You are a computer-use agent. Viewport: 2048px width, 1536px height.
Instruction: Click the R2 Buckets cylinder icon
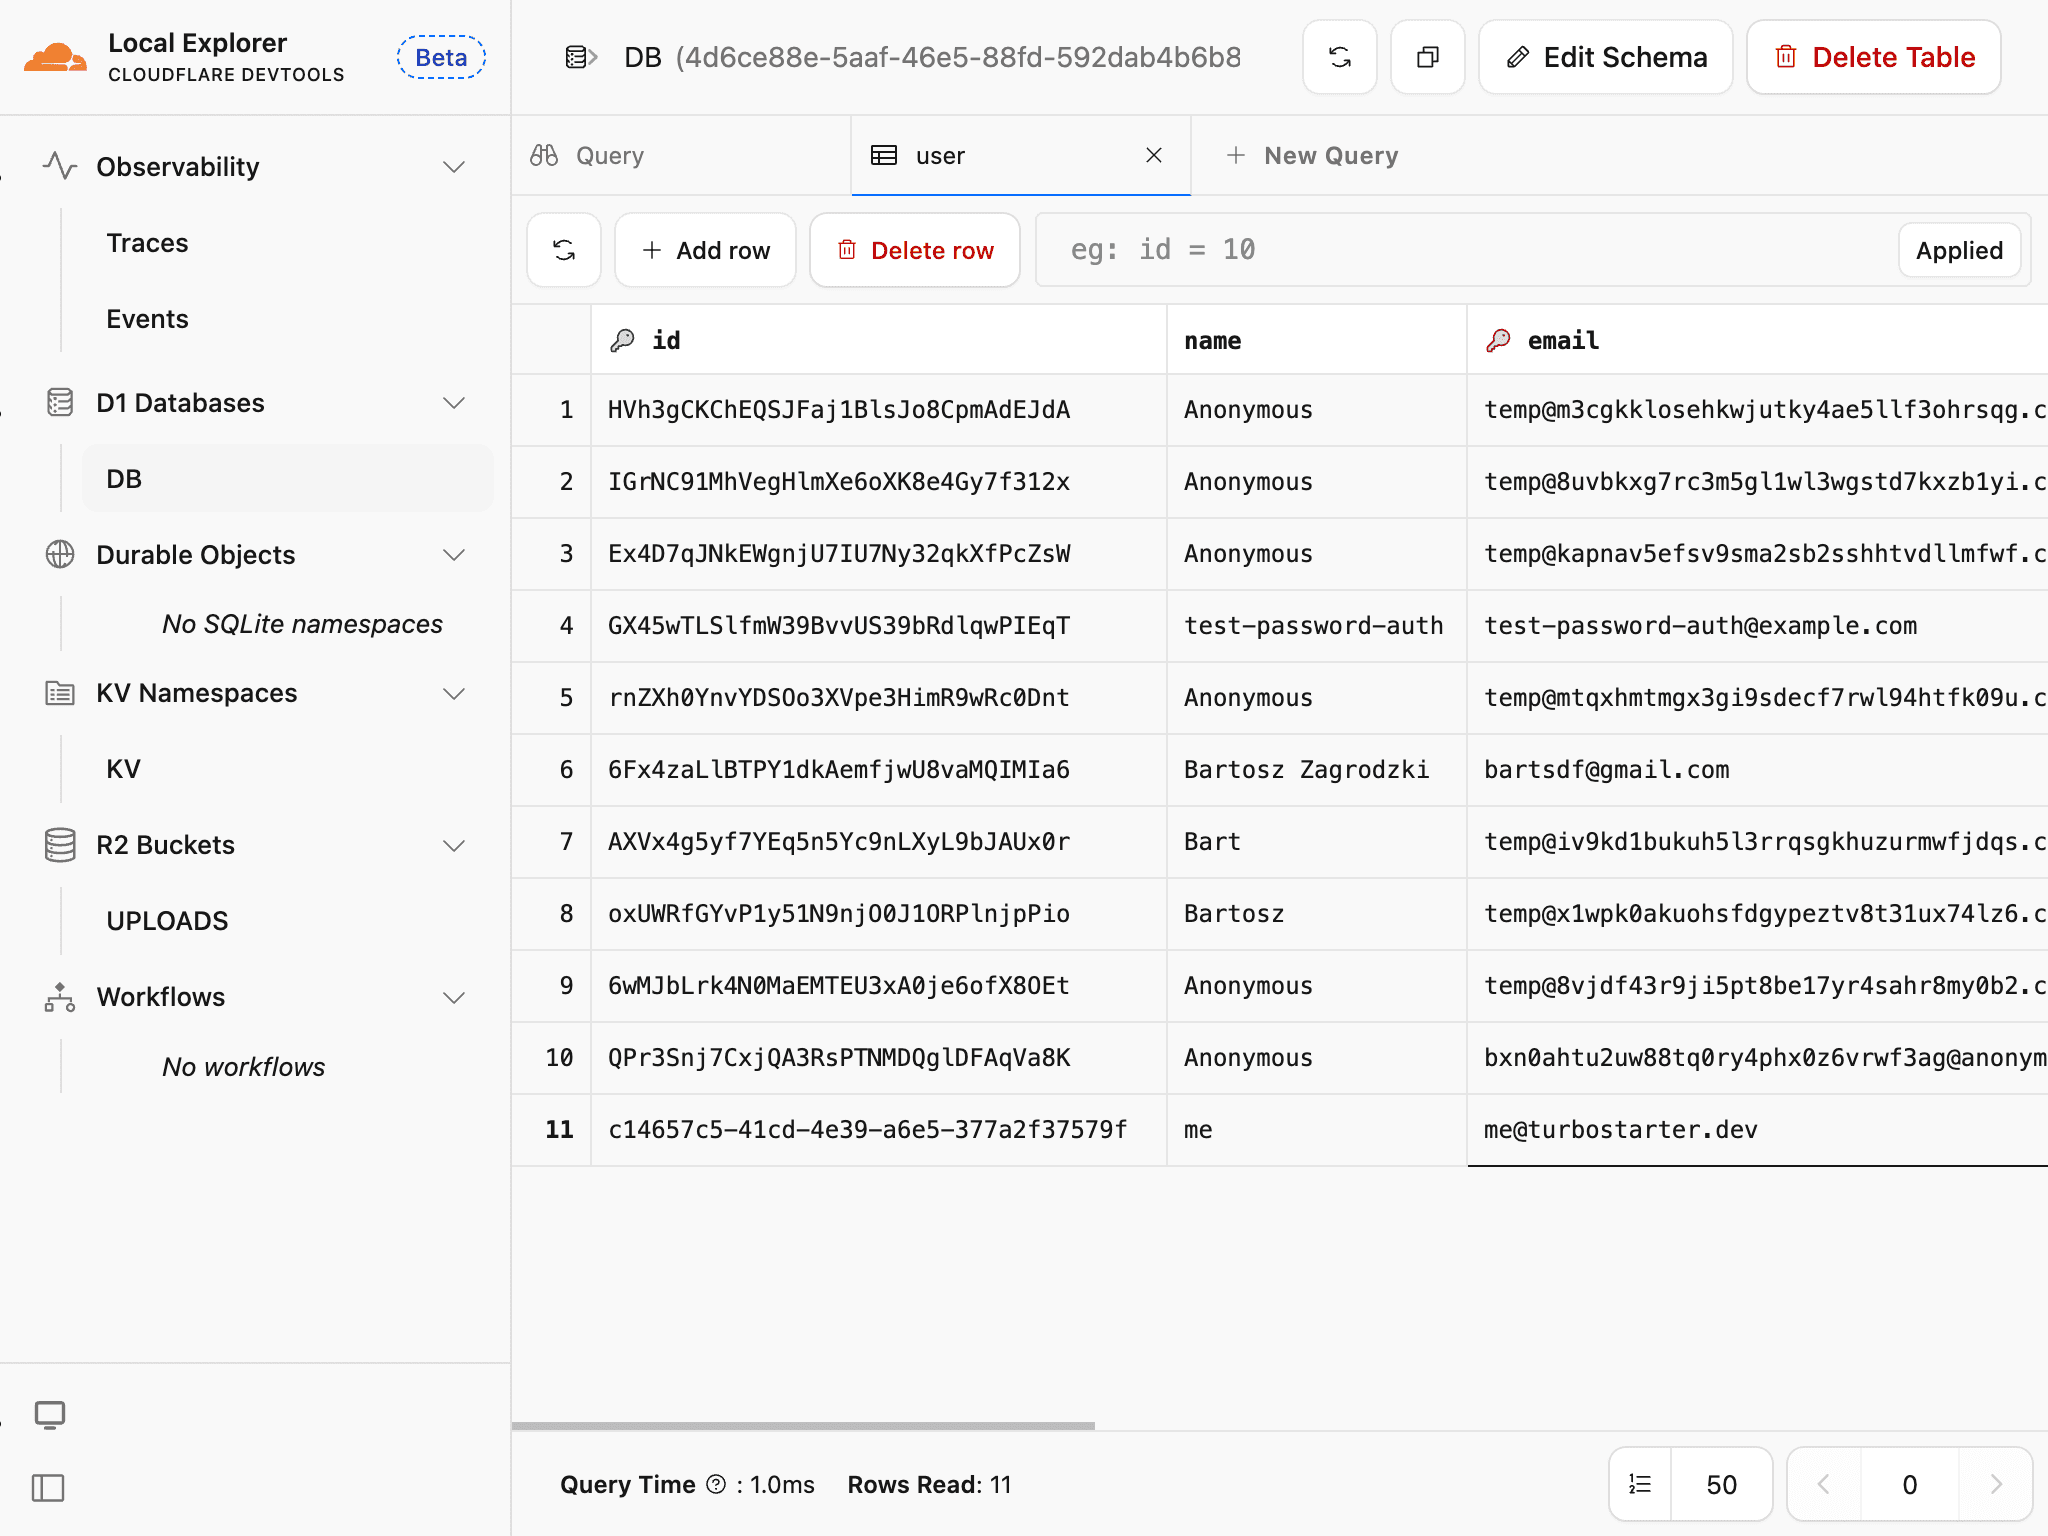coord(60,844)
